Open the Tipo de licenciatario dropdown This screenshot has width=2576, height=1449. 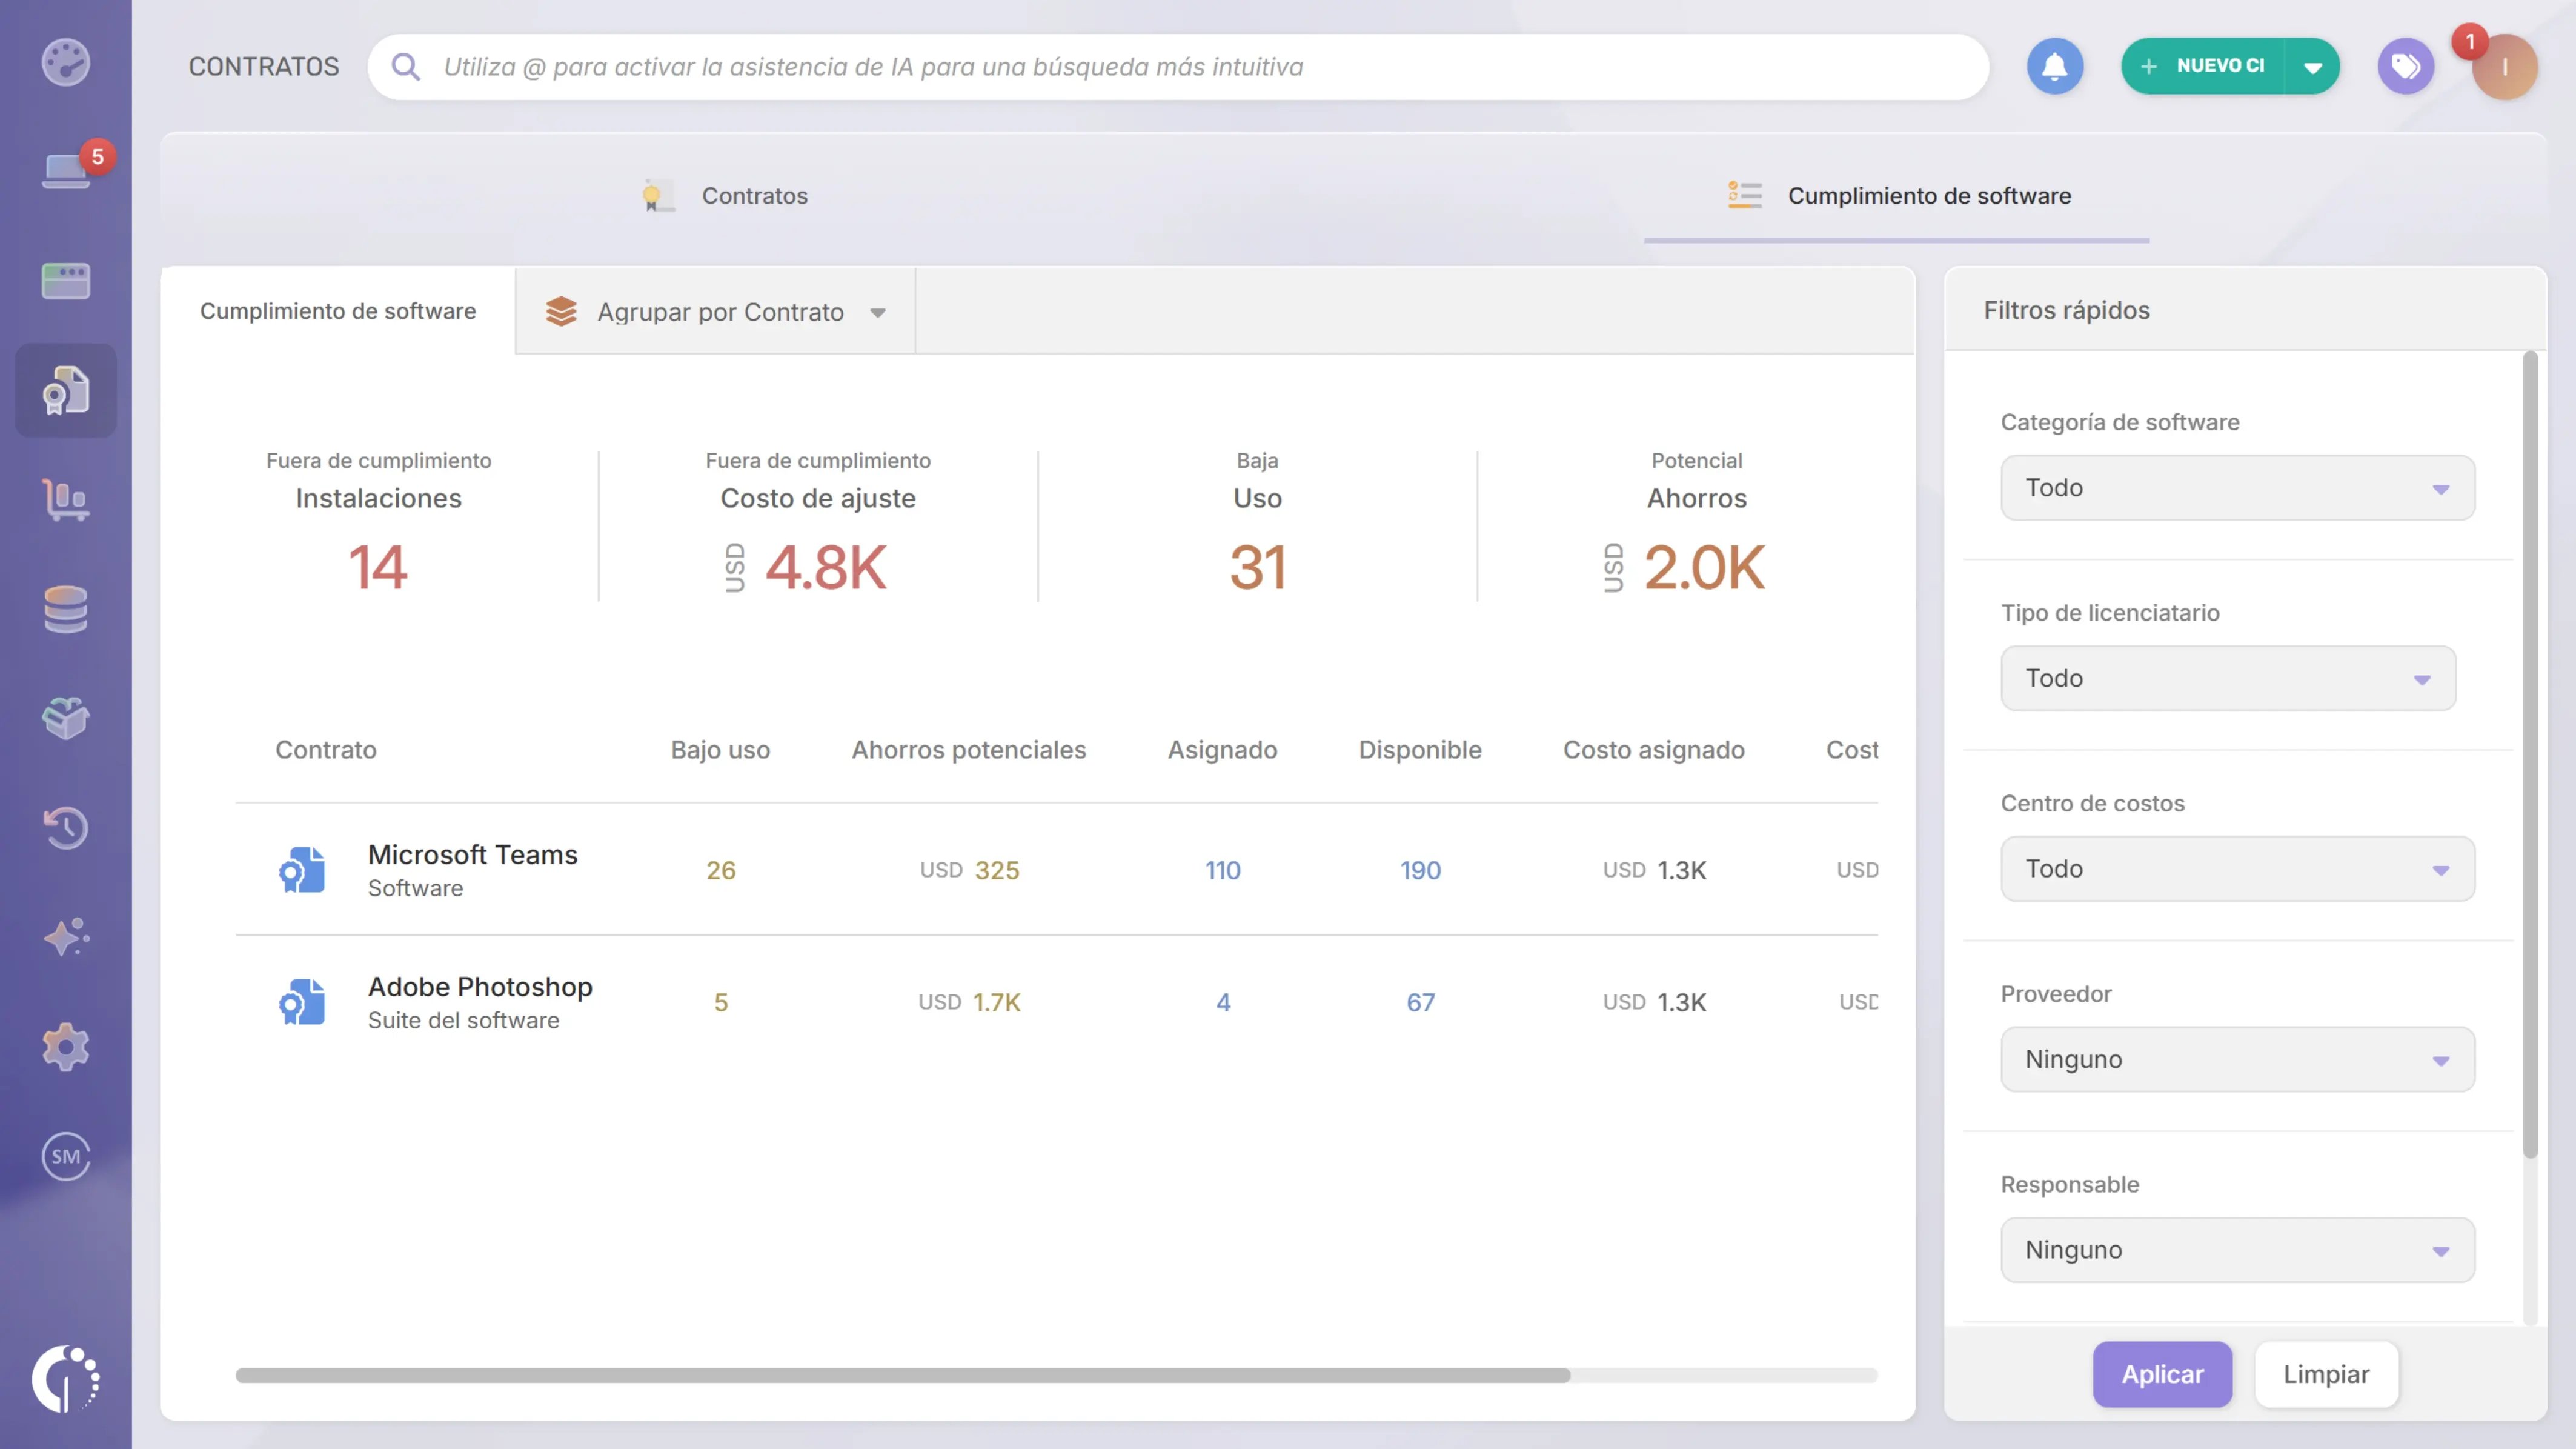click(x=2228, y=678)
